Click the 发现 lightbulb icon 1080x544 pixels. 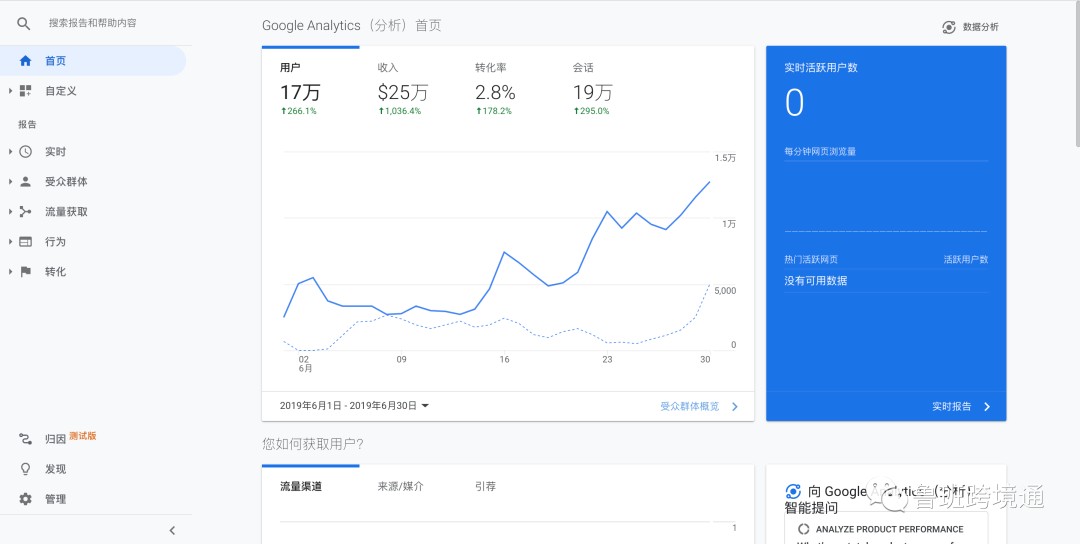25,469
